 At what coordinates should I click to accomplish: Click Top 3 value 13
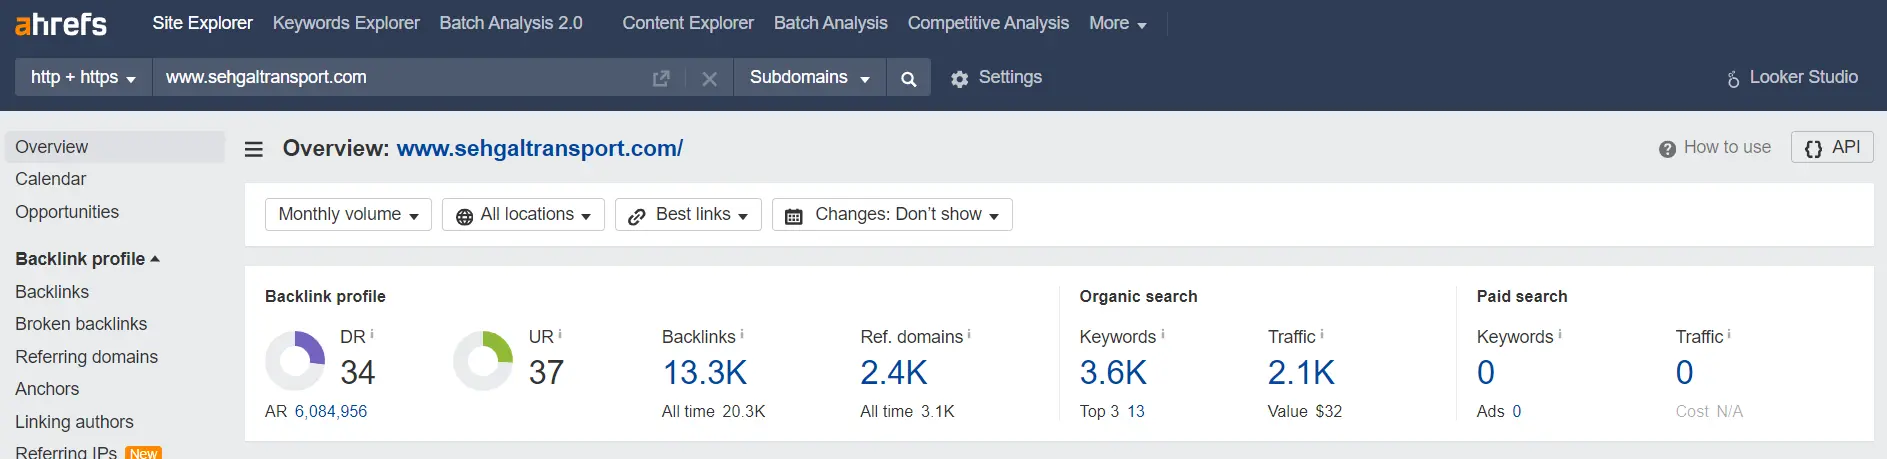[1136, 411]
